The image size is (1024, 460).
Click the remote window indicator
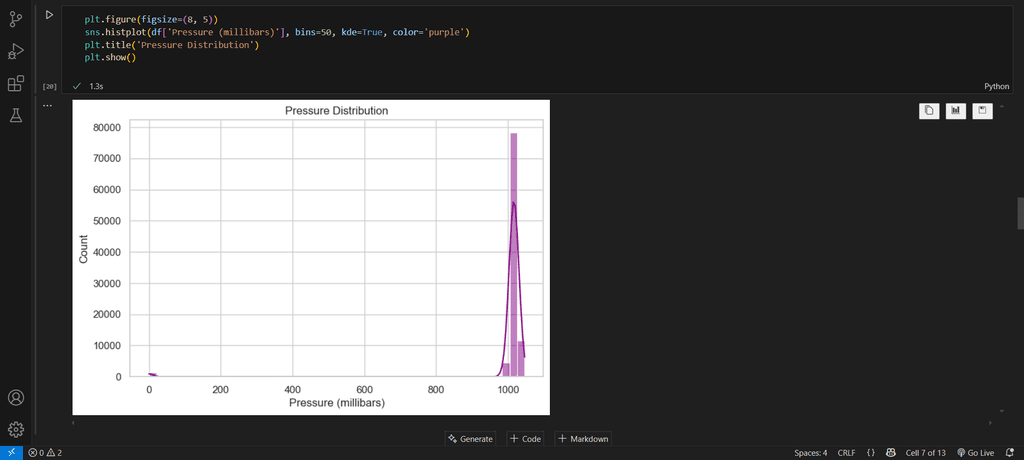click(x=11, y=453)
